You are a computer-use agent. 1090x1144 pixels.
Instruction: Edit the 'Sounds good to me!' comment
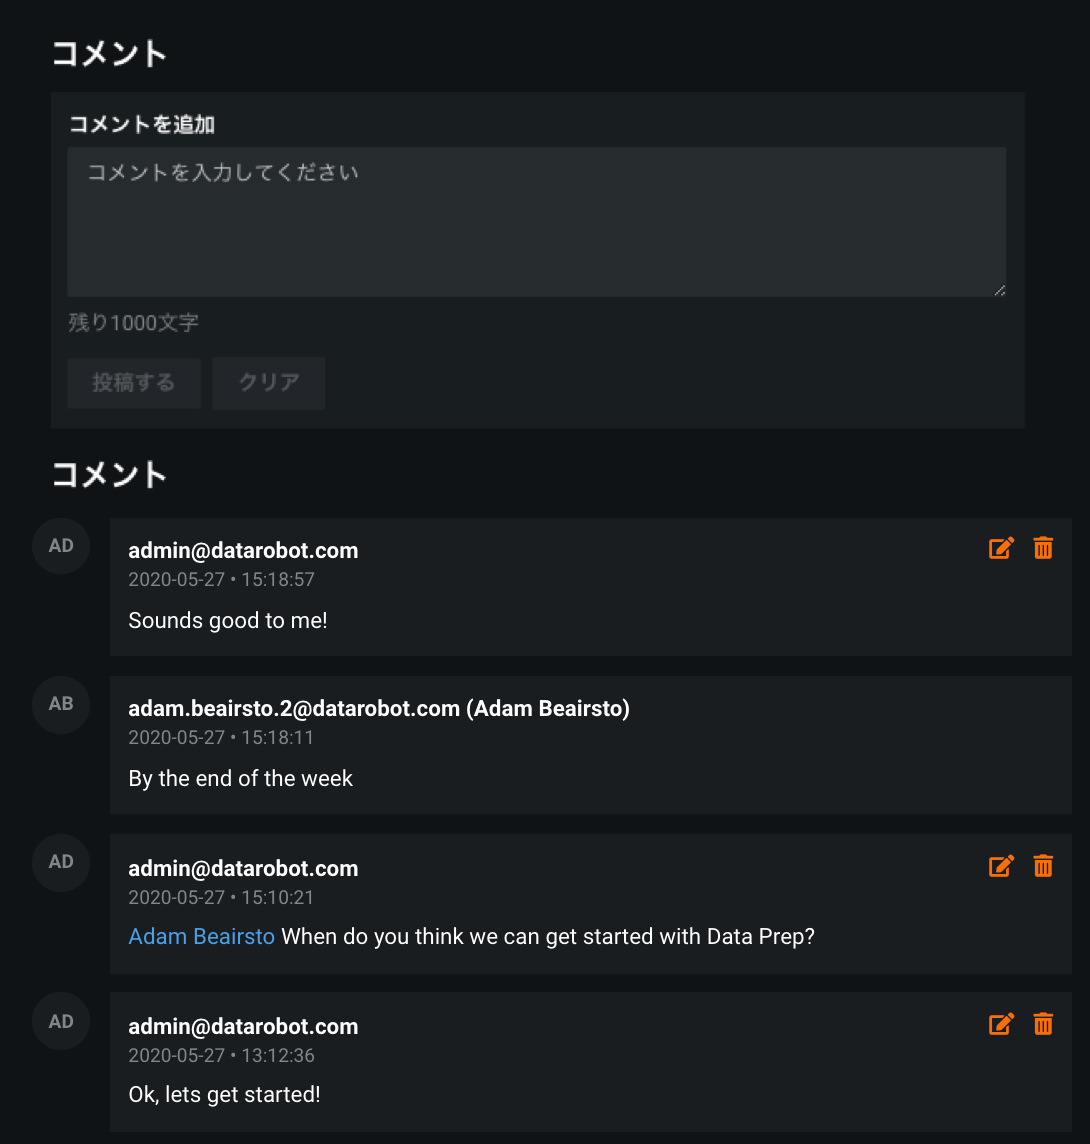pyautogui.click(x=1001, y=548)
